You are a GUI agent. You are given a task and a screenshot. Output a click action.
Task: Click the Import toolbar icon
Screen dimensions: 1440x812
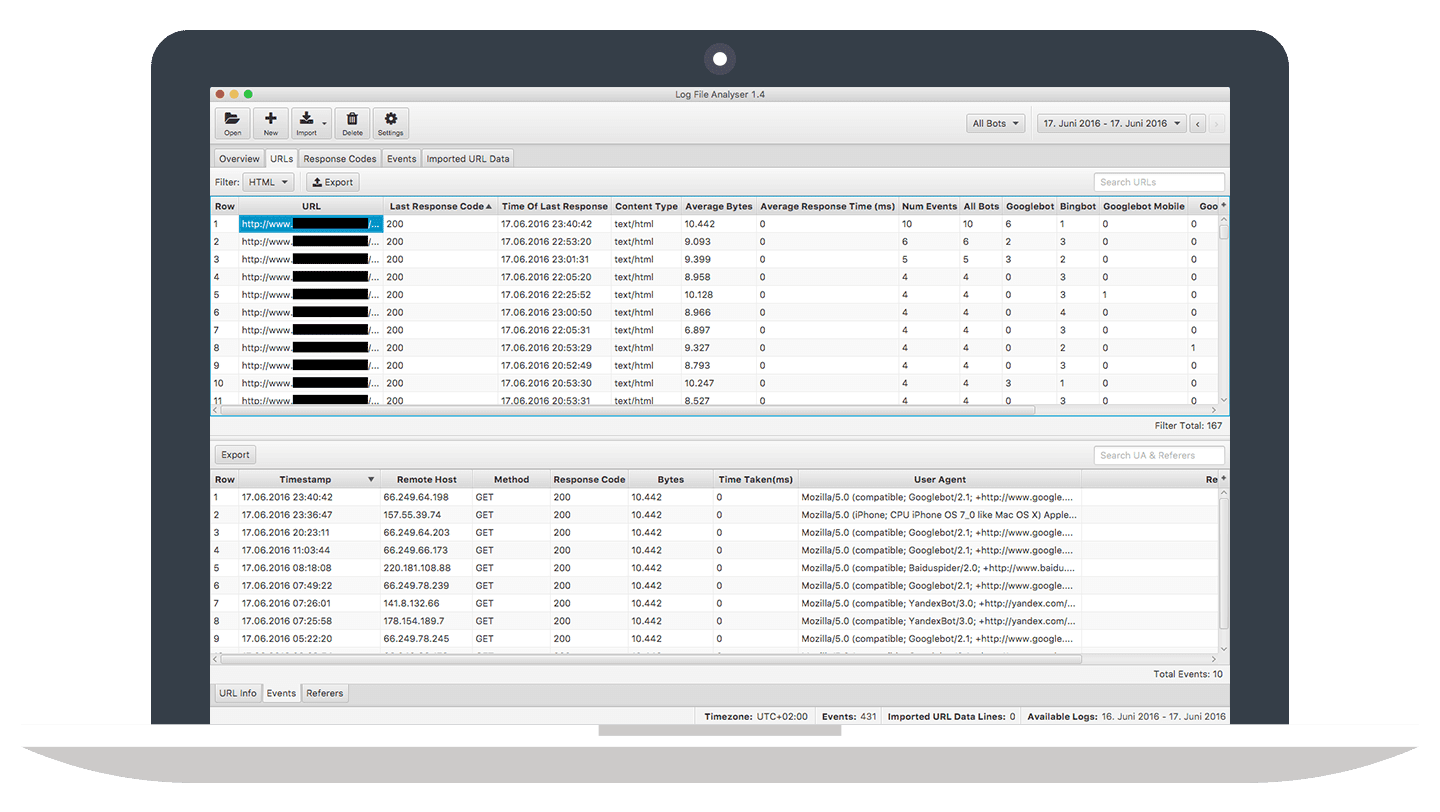point(306,123)
